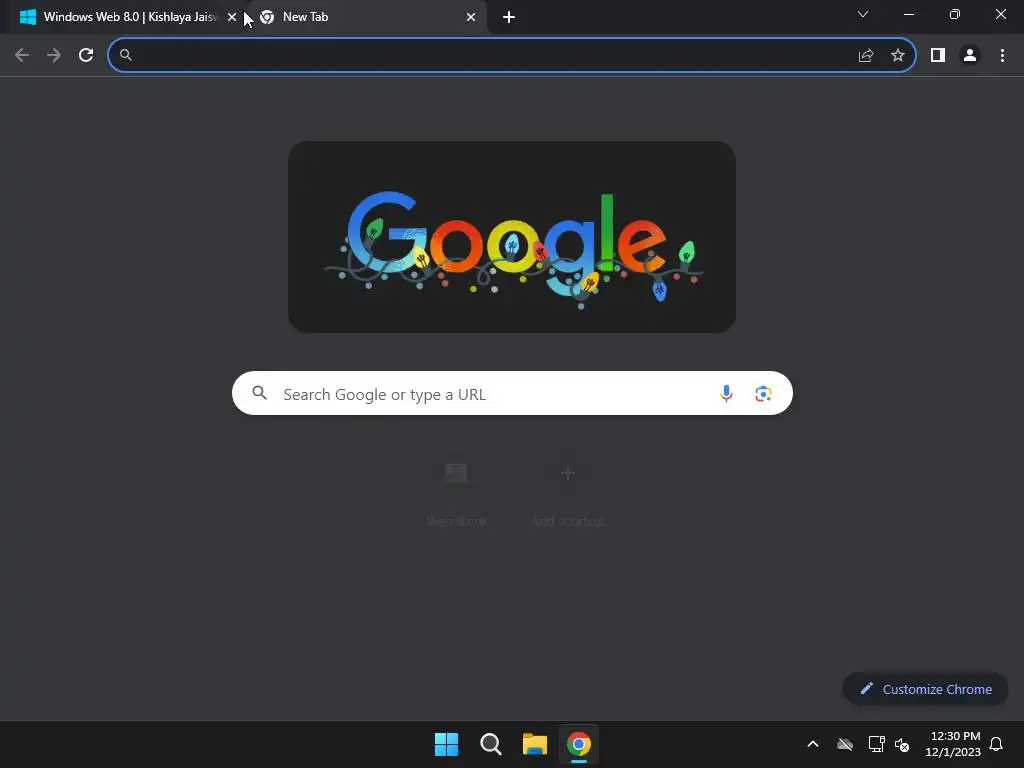Reload the current page
Screen dimensions: 1024x768
pyautogui.click(x=86, y=56)
